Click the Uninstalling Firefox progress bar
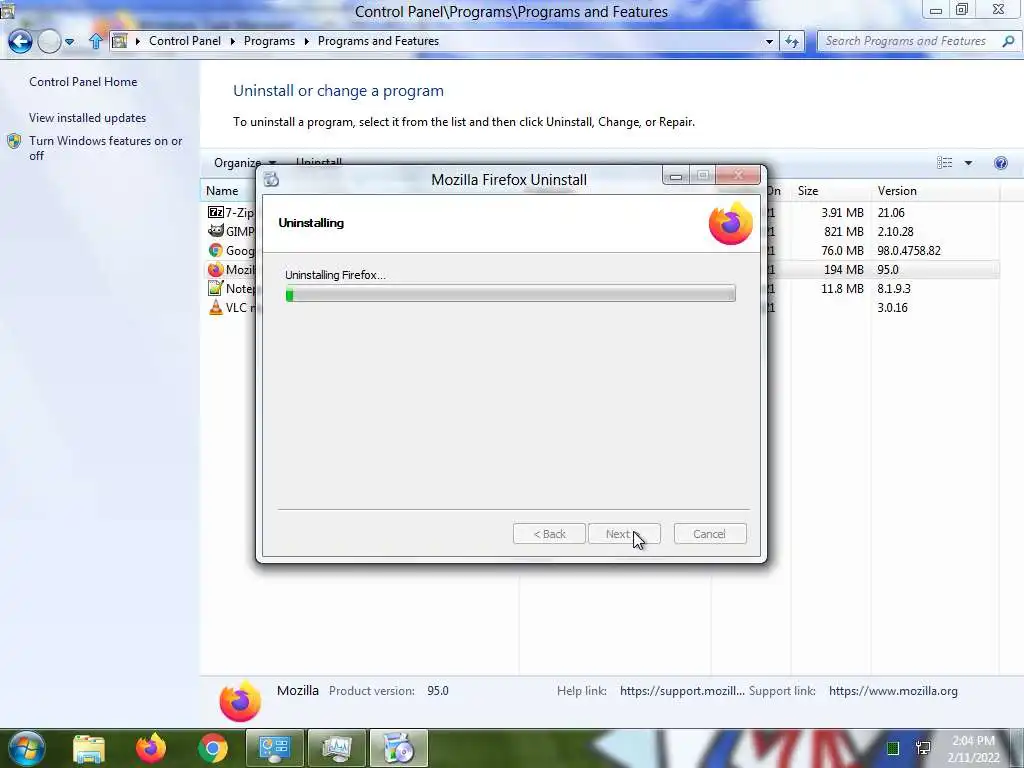 (x=511, y=294)
